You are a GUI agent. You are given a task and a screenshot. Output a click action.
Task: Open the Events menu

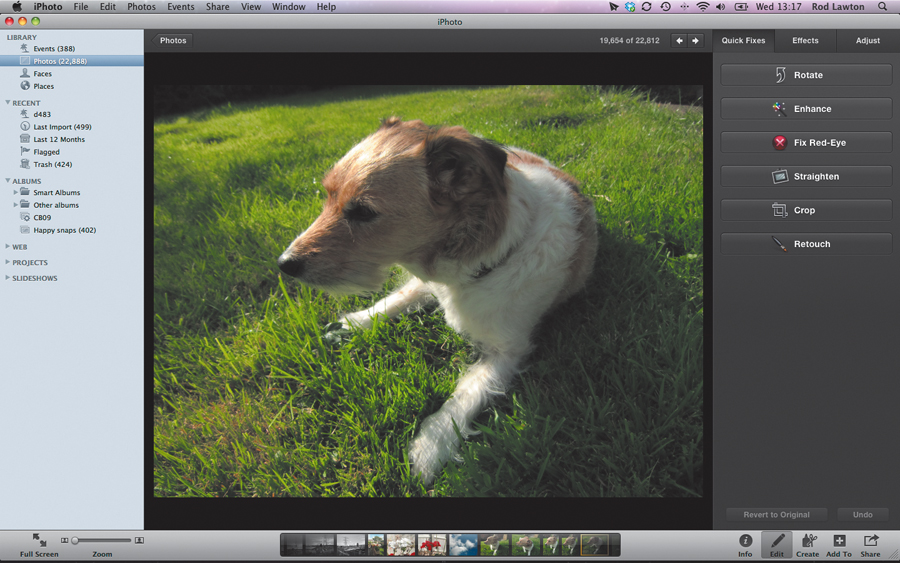[180, 7]
